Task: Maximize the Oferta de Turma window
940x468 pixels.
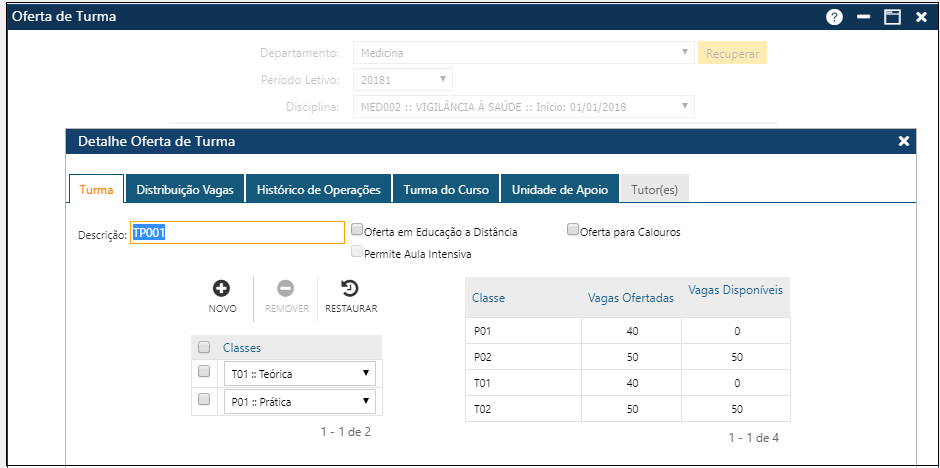Action: 892,17
